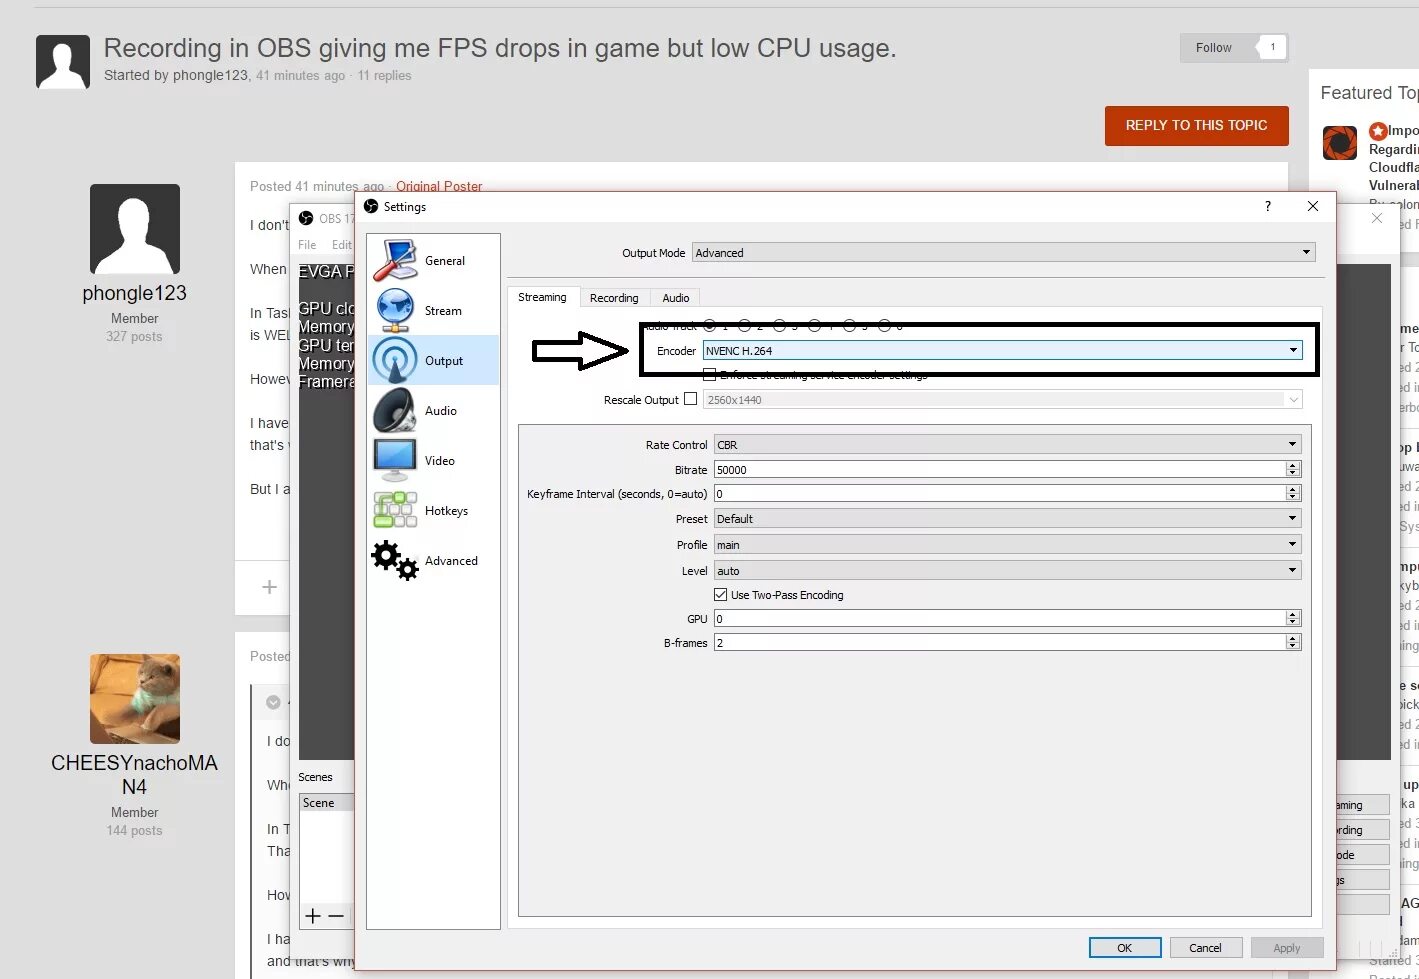Close the Settings dialog with the X
The width and height of the screenshot is (1419, 979).
(1313, 206)
